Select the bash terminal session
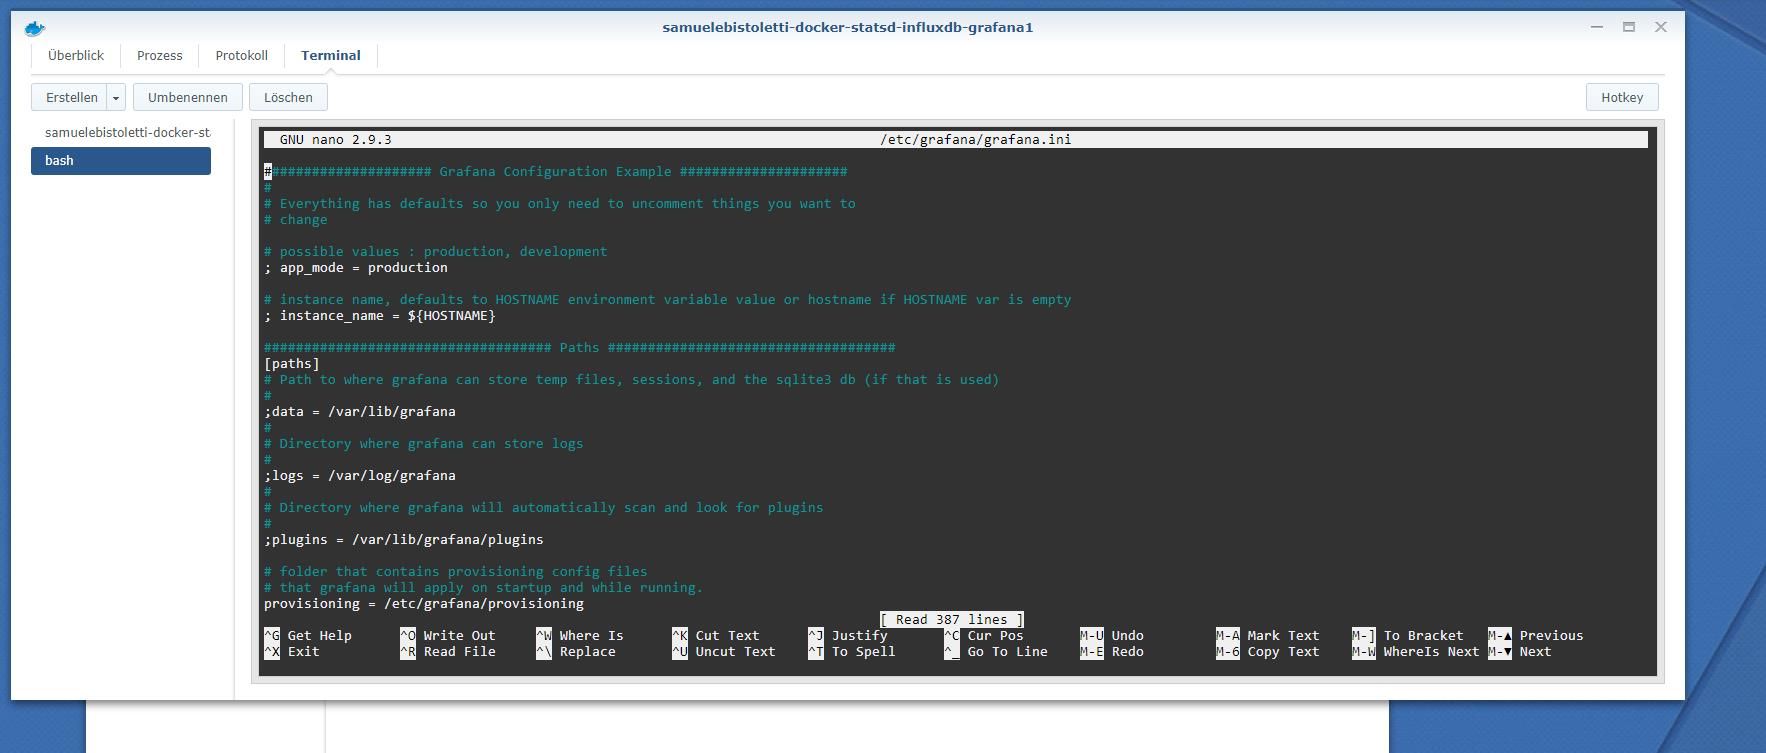The image size is (1766, 753). (x=121, y=161)
